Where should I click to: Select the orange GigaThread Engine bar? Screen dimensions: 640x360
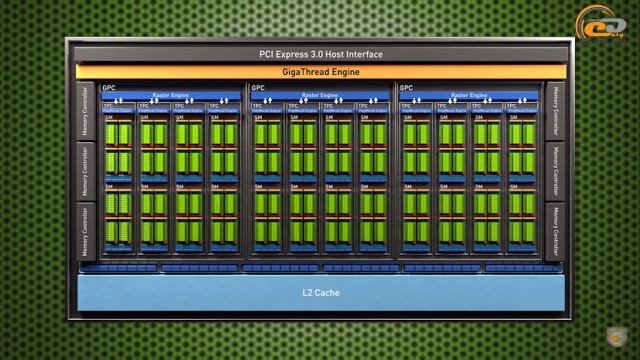pyautogui.click(x=321, y=72)
